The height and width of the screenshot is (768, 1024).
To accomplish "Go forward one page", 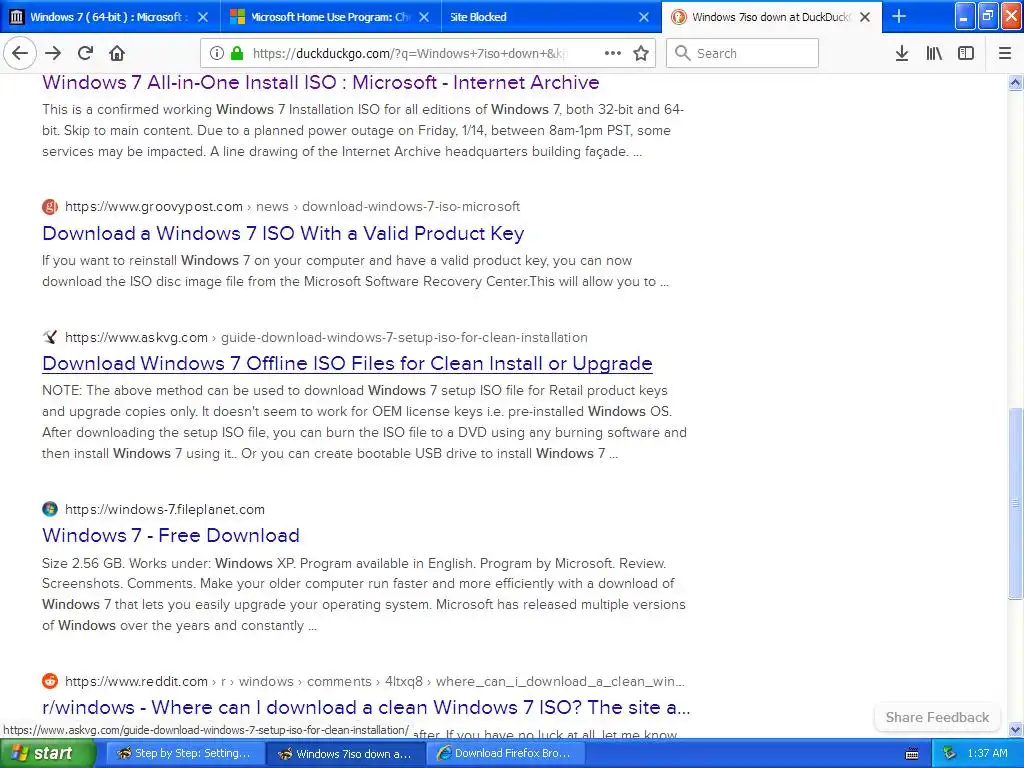I will point(53,53).
